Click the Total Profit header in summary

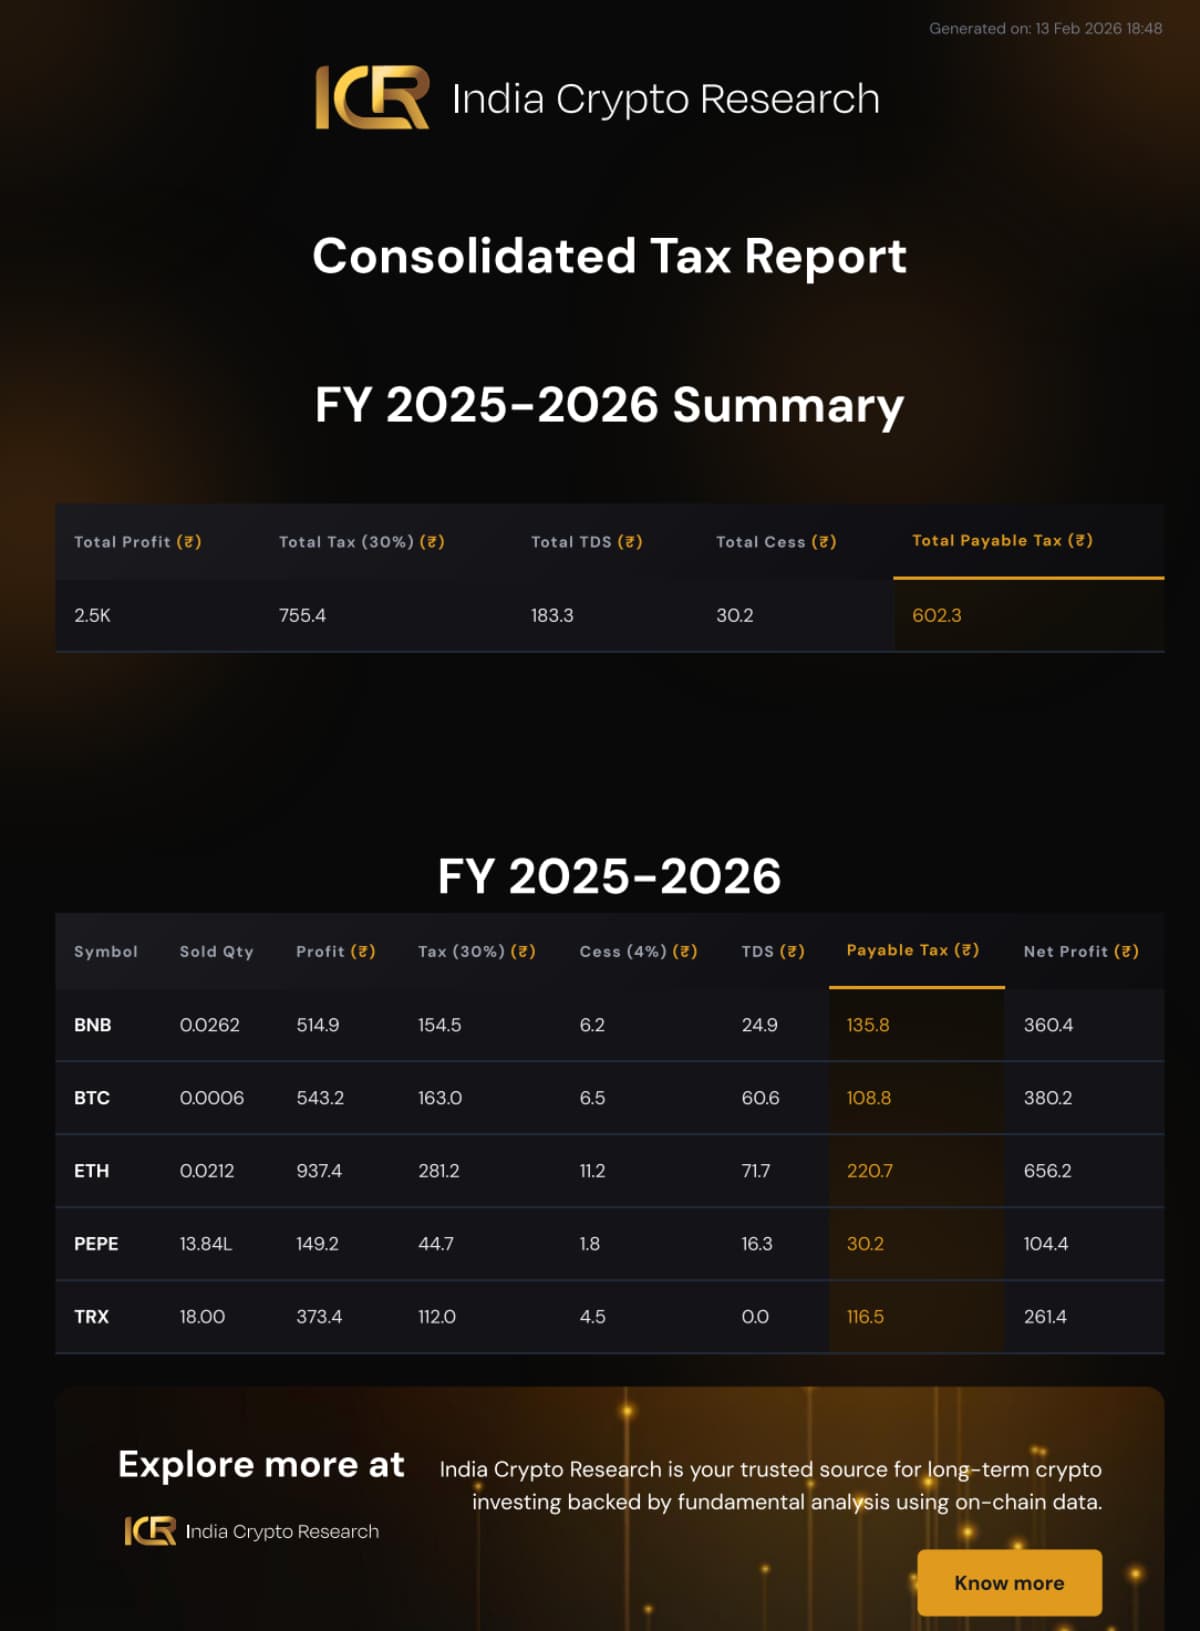tap(138, 542)
